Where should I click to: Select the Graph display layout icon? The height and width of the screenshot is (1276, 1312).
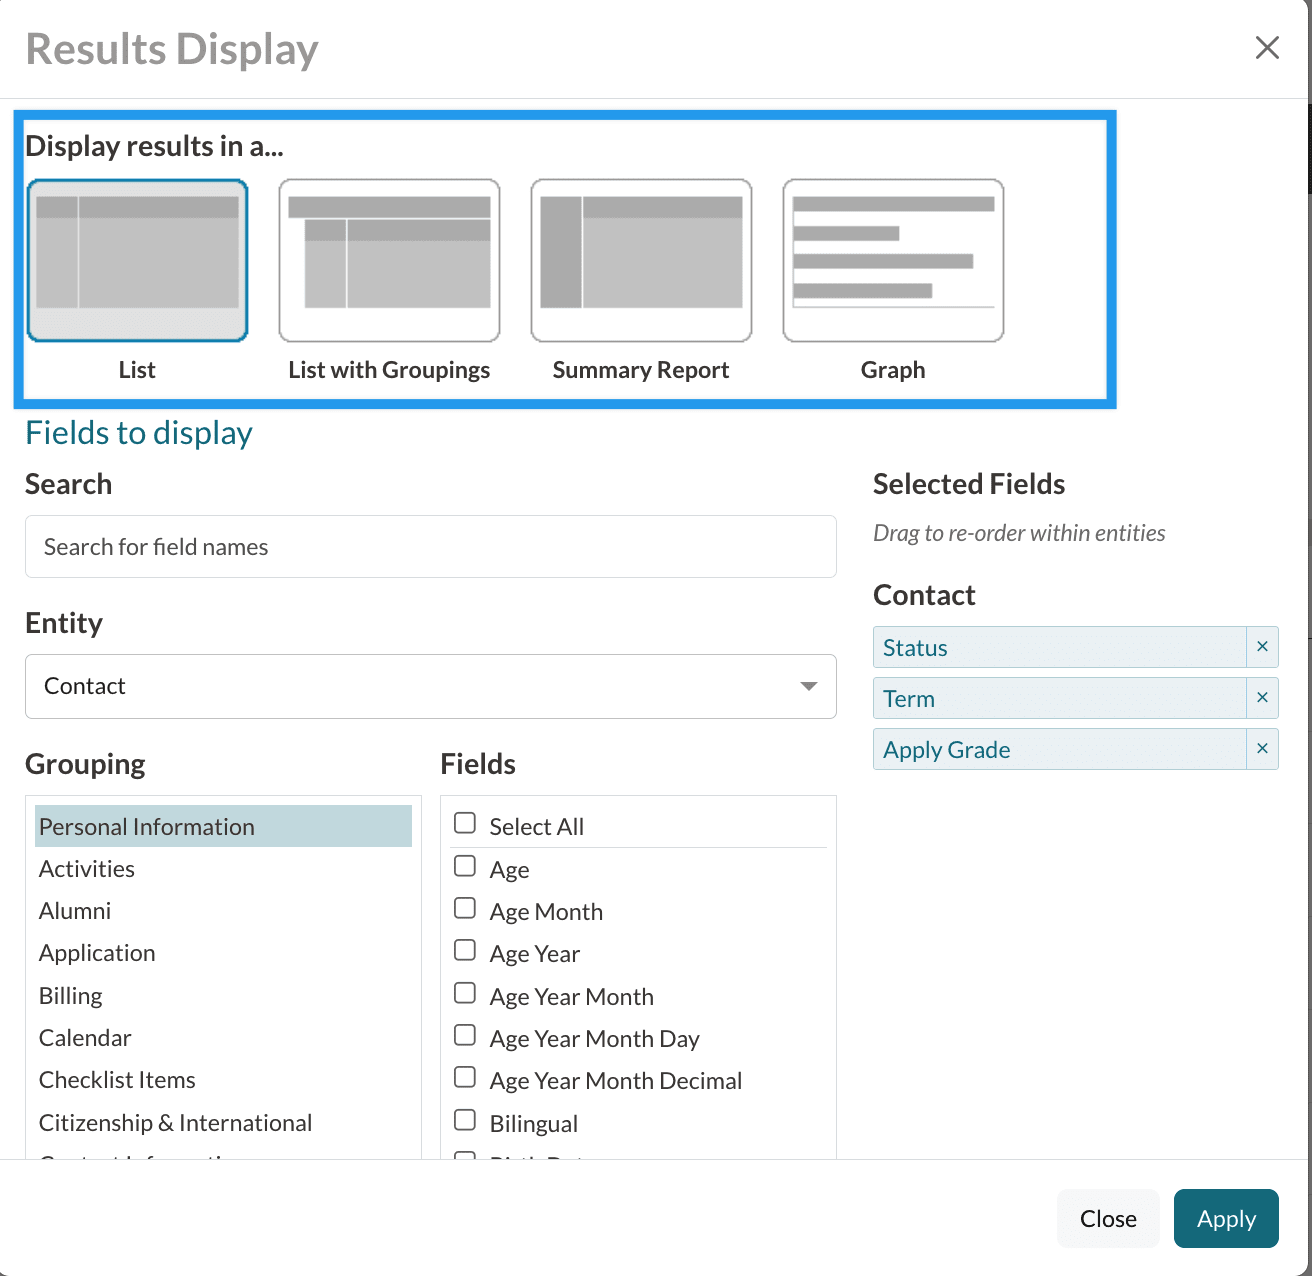(x=893, y=261)
